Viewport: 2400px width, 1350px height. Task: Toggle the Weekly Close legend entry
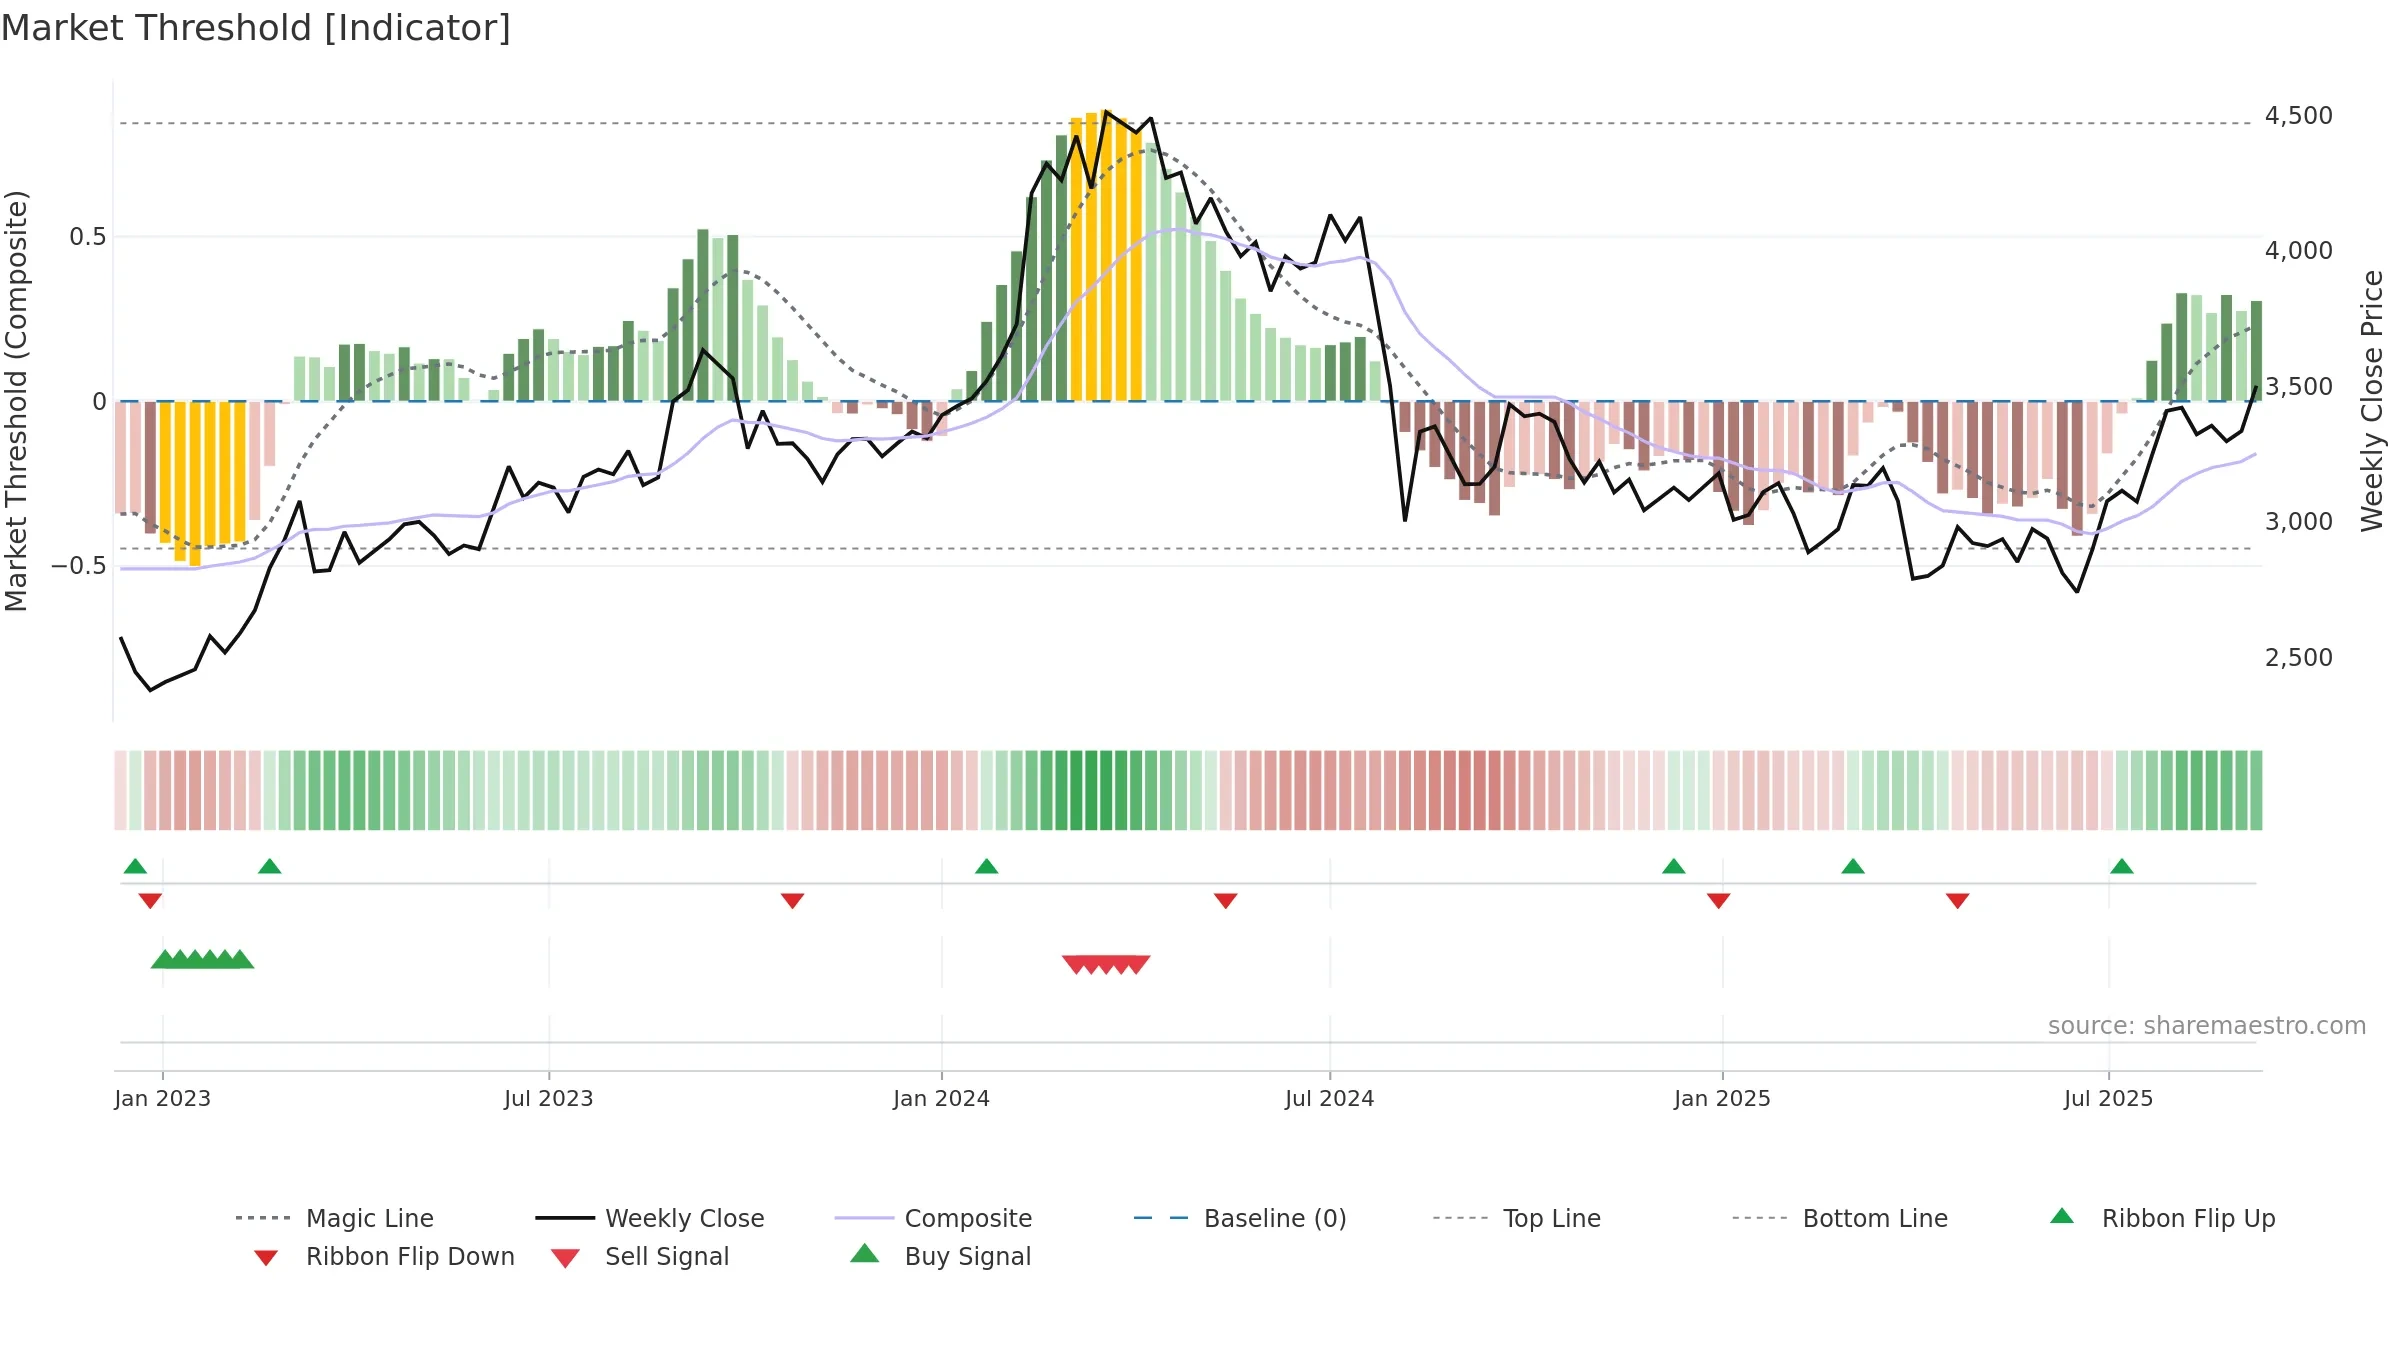(x=650, y=1218)
